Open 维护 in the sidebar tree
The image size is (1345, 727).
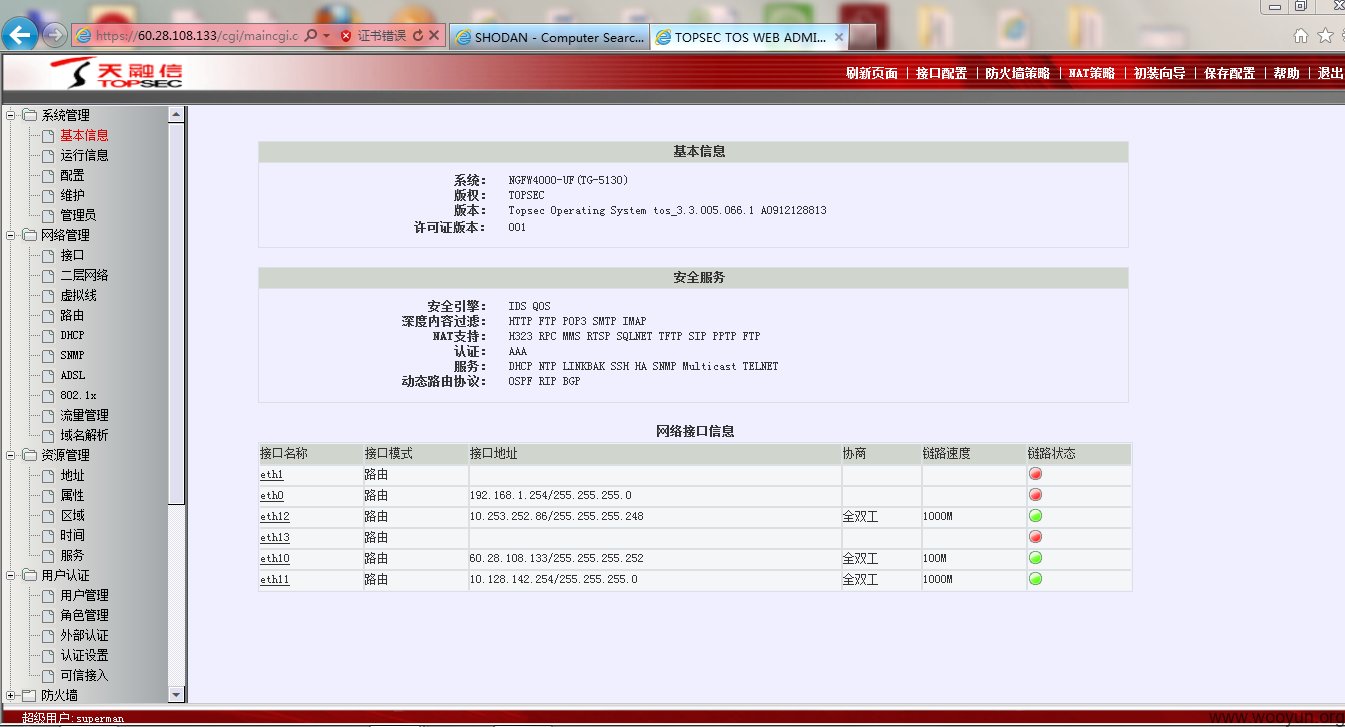coord(72,195)
